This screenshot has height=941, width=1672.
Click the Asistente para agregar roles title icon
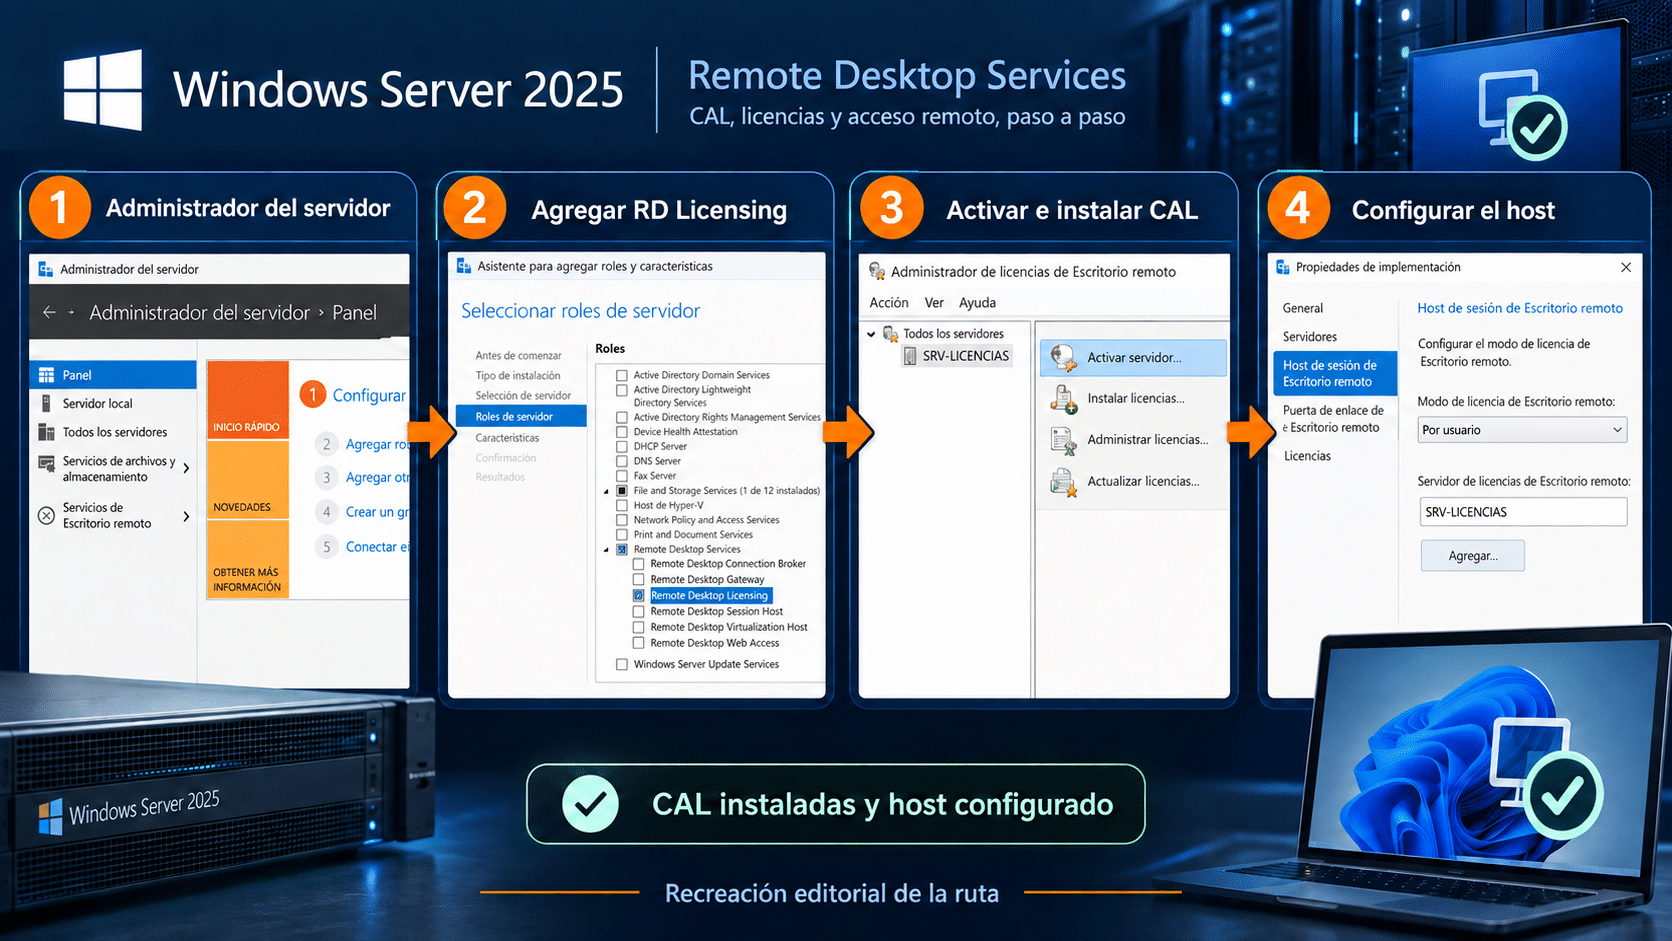pyautogui.click(x=463, y=266)
